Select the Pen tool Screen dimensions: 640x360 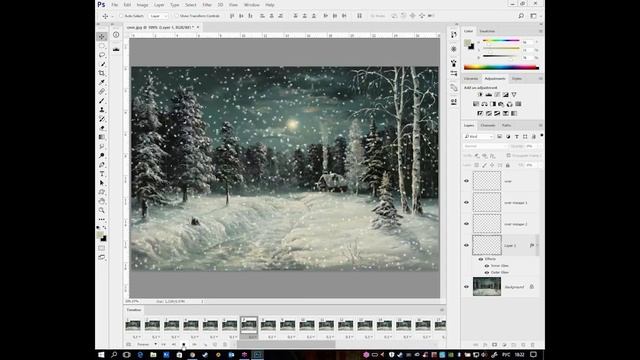[102, 164]
